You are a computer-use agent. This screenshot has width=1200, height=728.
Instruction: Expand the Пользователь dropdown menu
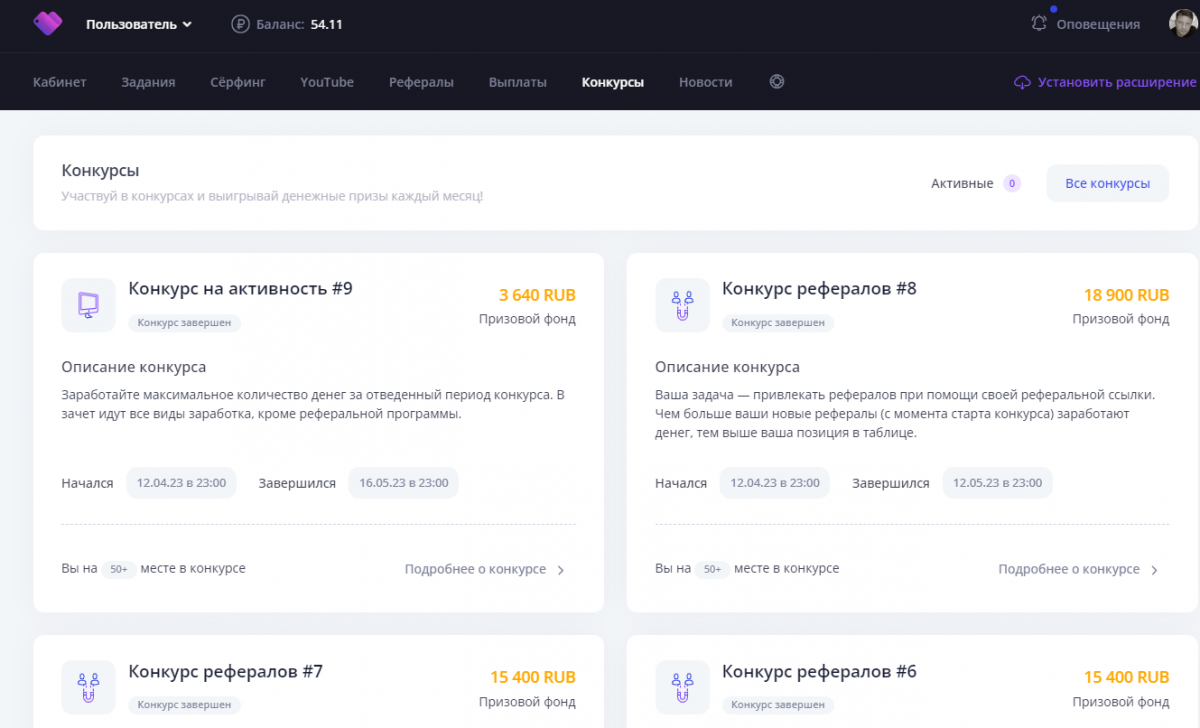(139, 24)
